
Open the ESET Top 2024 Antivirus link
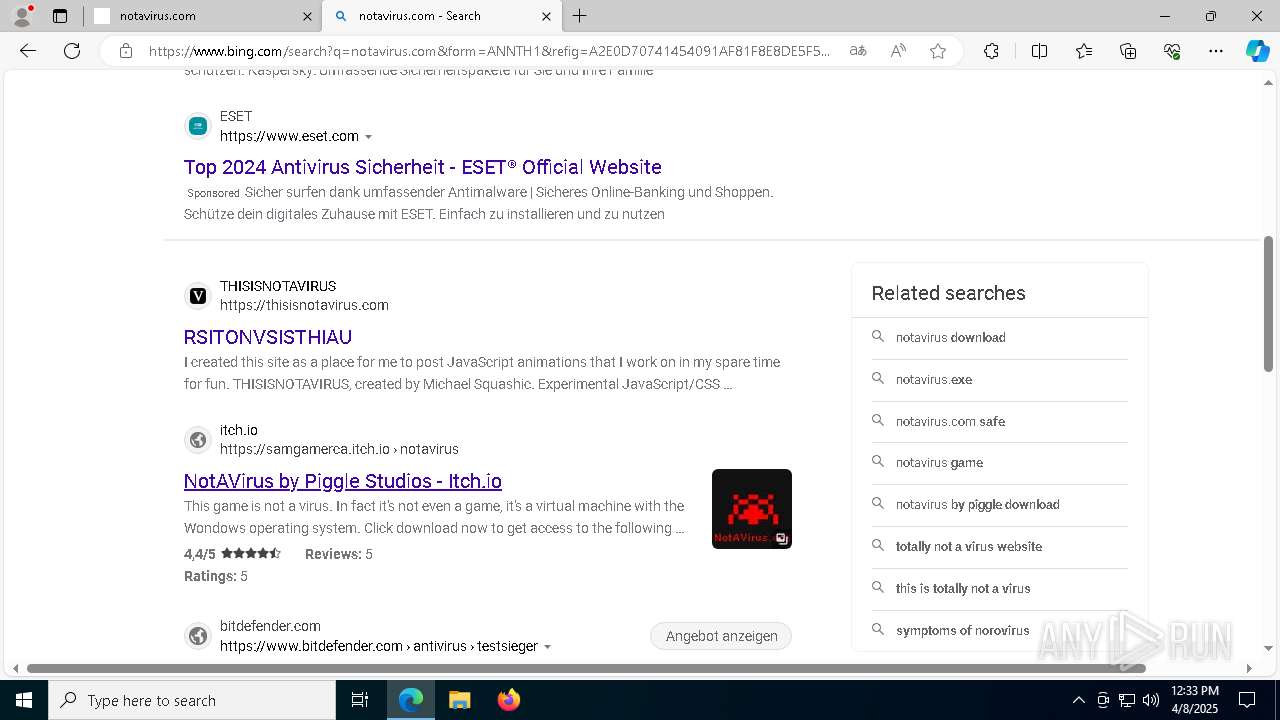[x=422, y=167]
